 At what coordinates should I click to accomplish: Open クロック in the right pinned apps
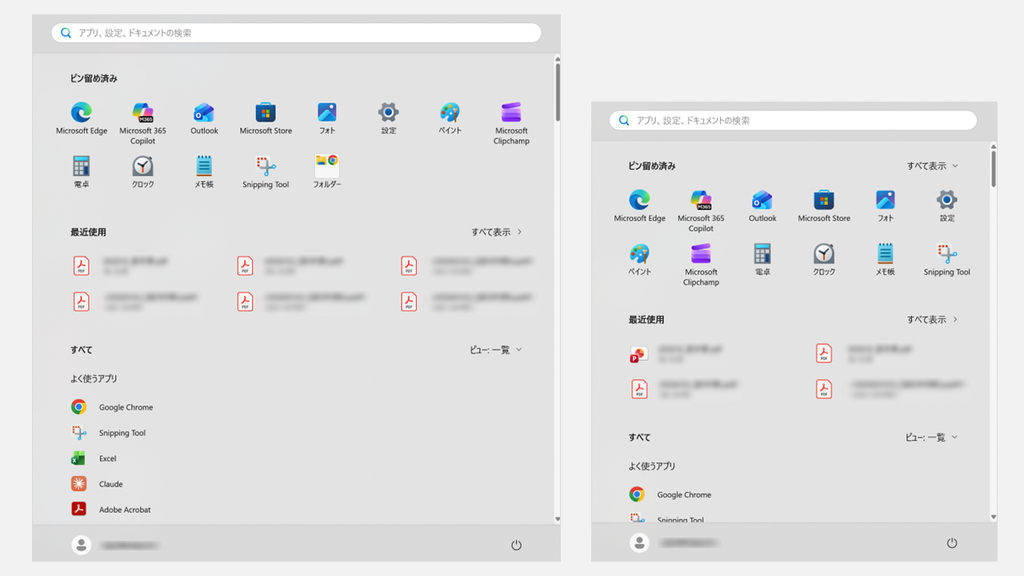coord(824,259)
